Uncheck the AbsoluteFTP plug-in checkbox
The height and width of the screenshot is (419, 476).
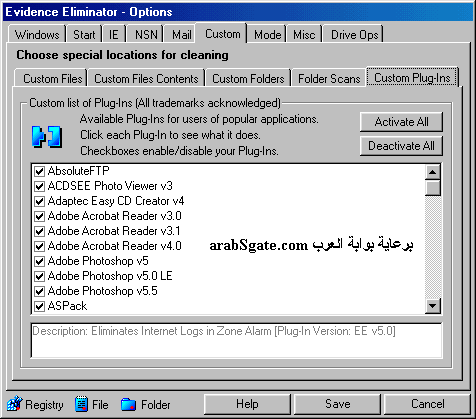point(39,171)
